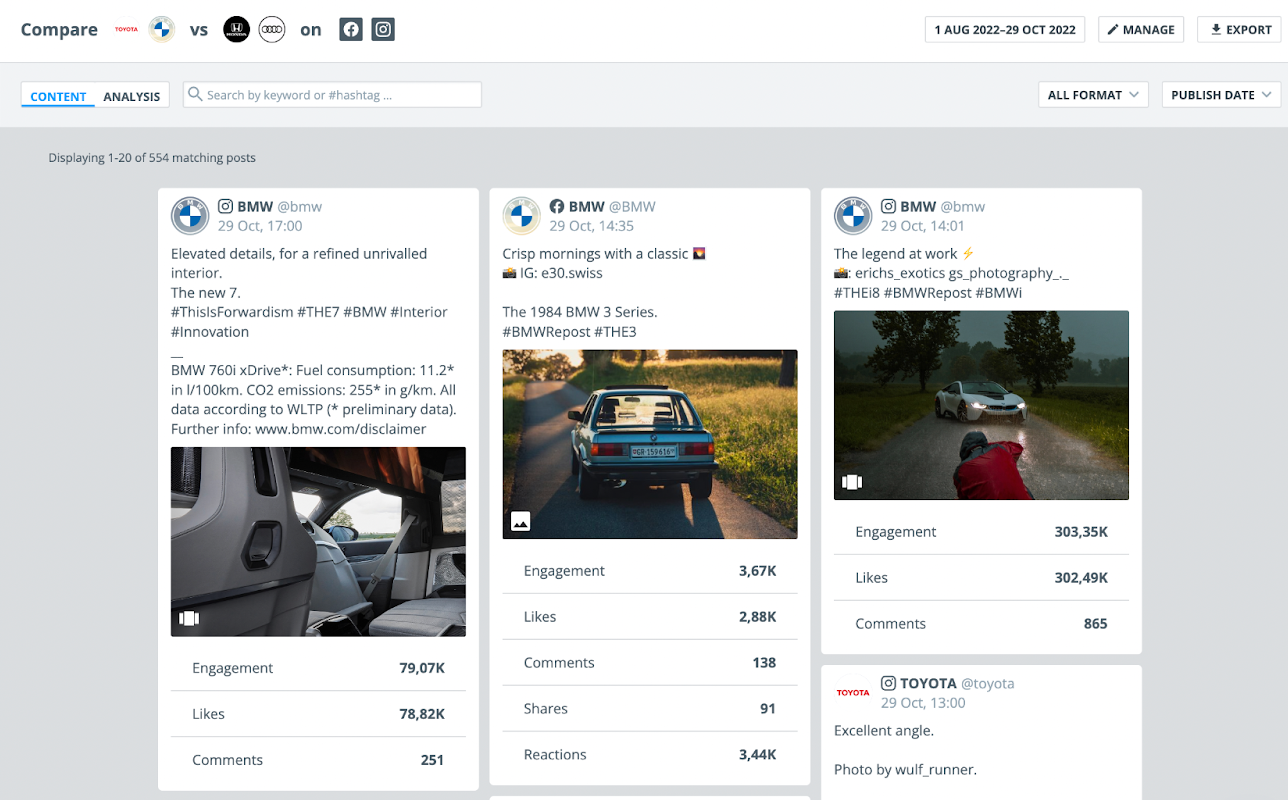Click the Honda logo in the Compare header
Screen dimensions: 1288x800
(236, 29)
